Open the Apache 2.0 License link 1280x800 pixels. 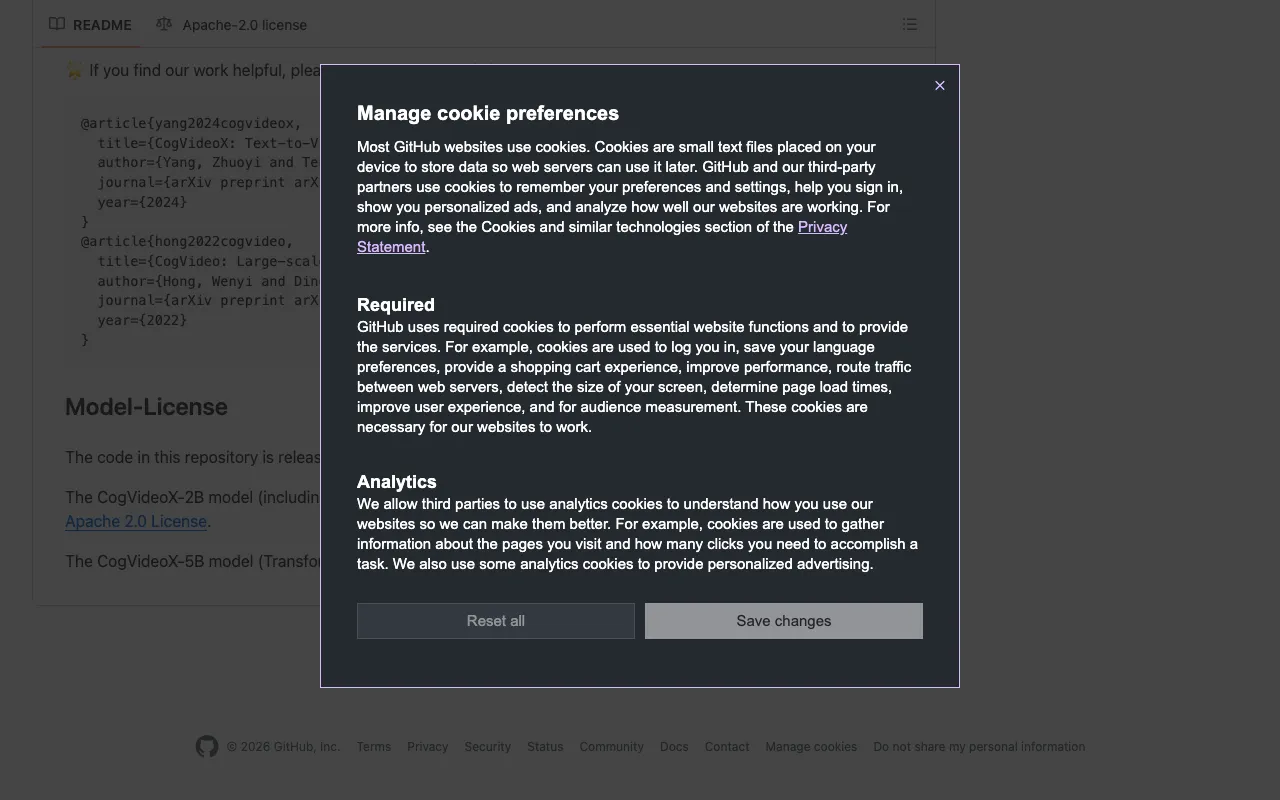coord(136,521)
